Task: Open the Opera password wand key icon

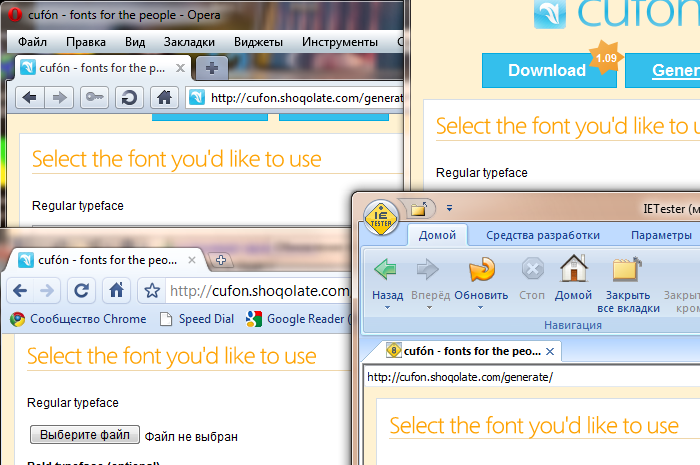Action: 94,97
